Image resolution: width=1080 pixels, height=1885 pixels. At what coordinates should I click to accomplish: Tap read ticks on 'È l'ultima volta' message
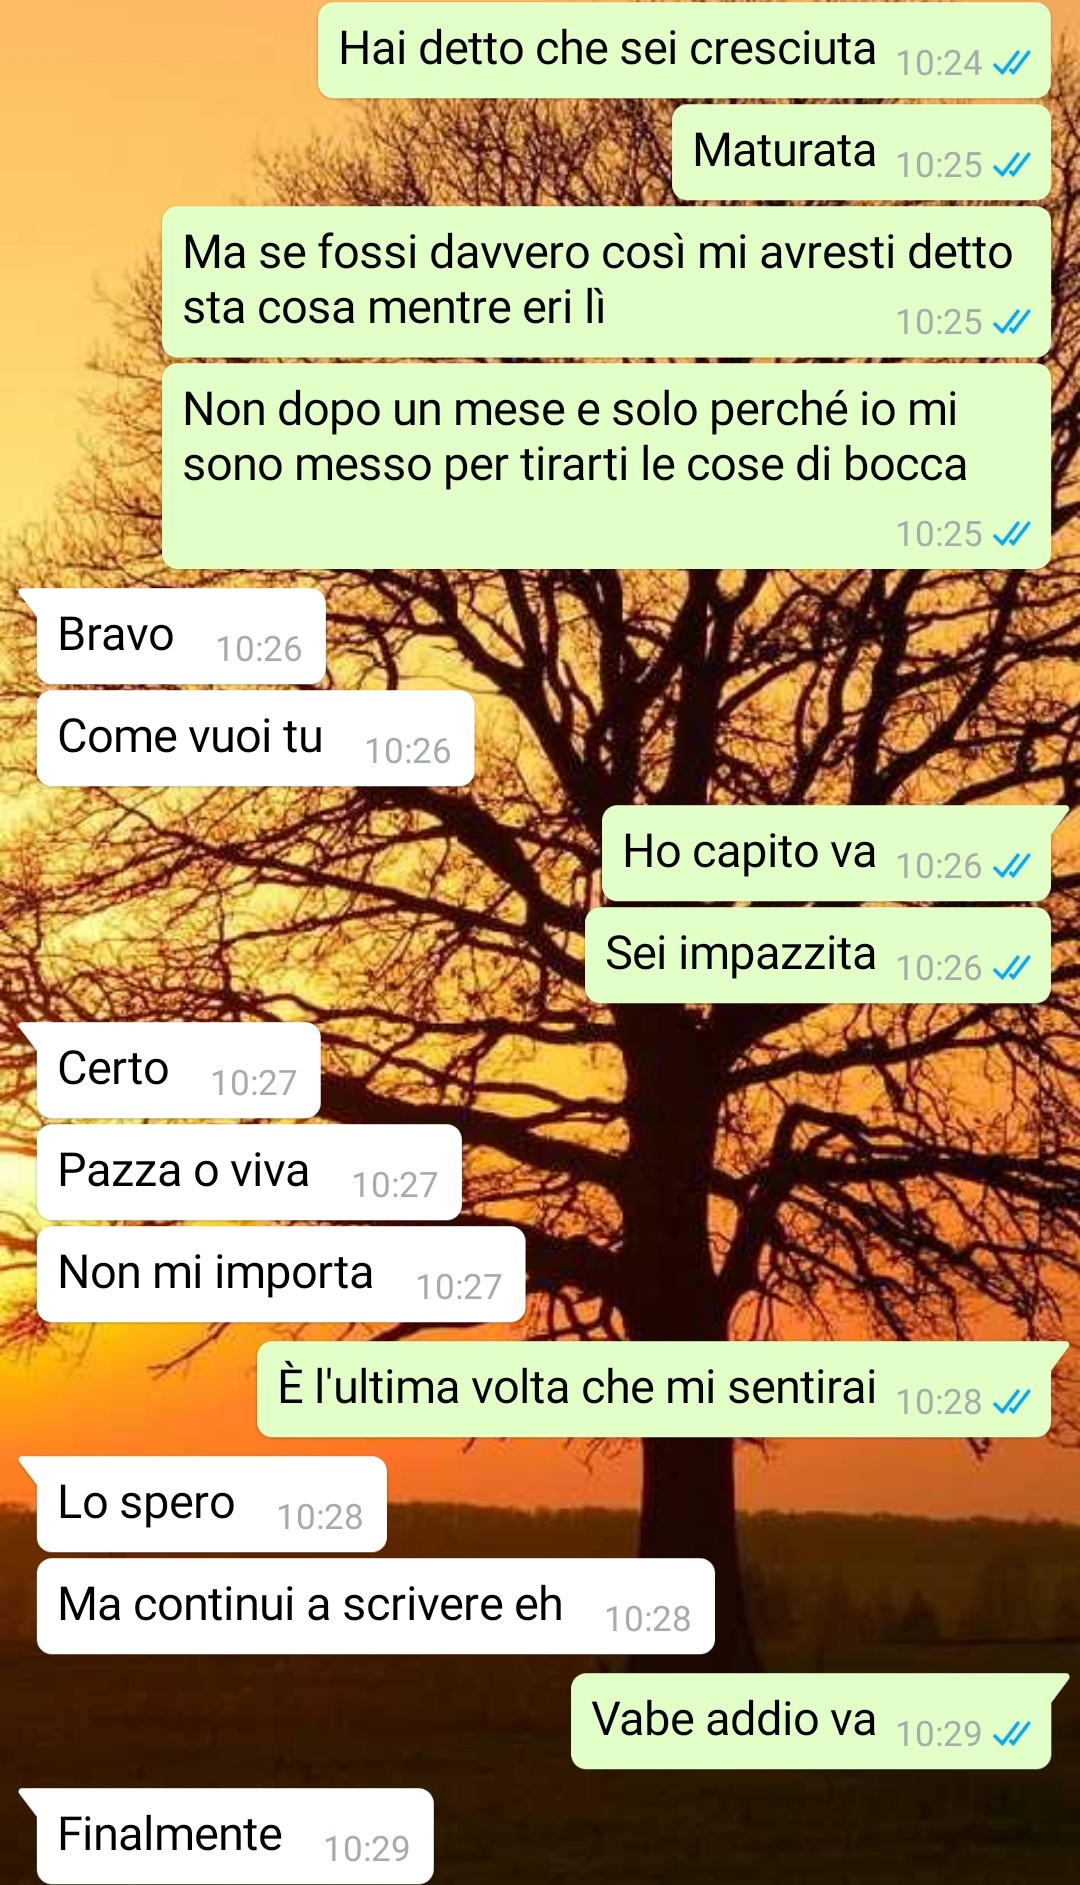click(1011, 1402)
